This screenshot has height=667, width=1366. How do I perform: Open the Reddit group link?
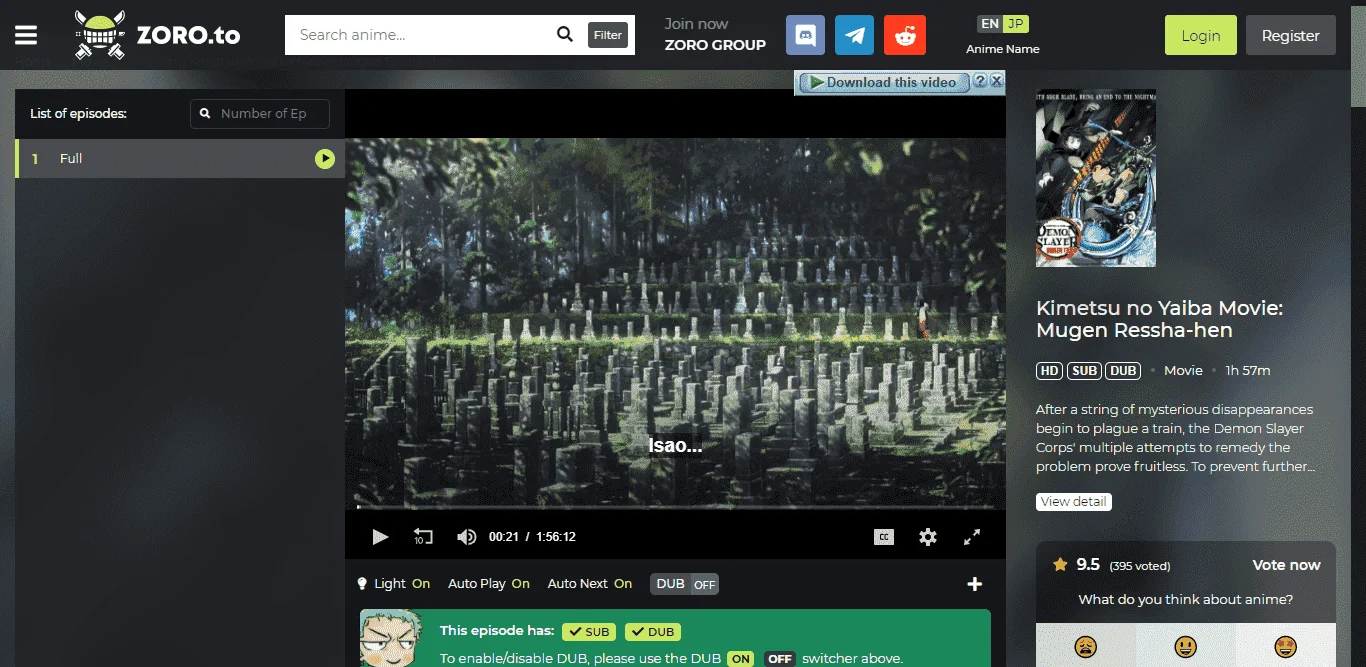point(905,35)
